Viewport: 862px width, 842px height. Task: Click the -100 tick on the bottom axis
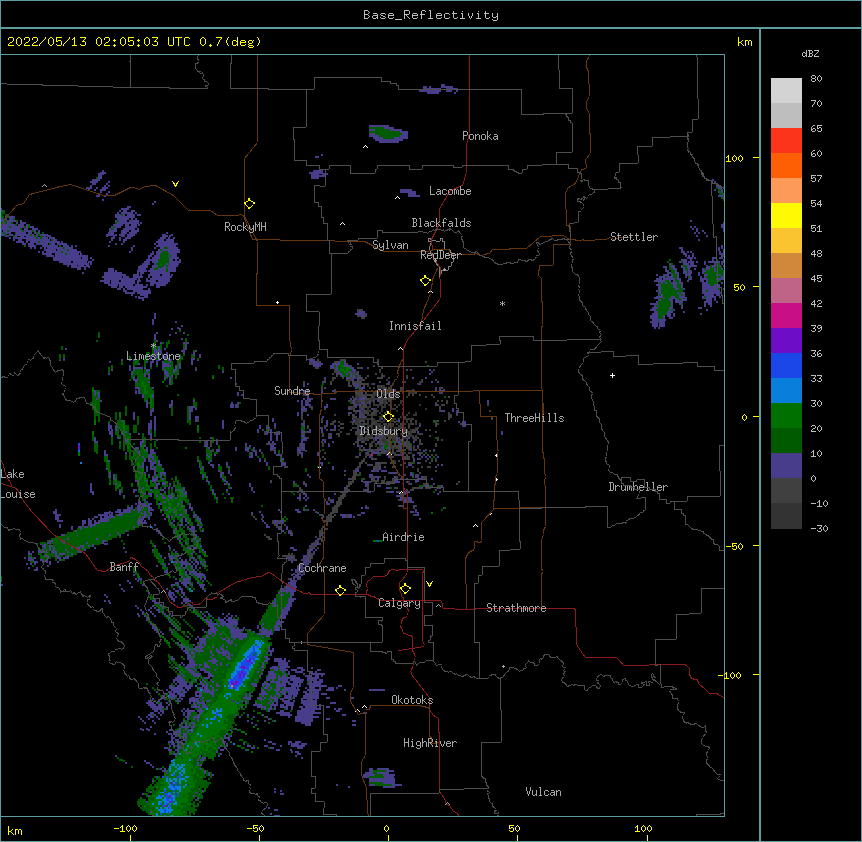125,828
